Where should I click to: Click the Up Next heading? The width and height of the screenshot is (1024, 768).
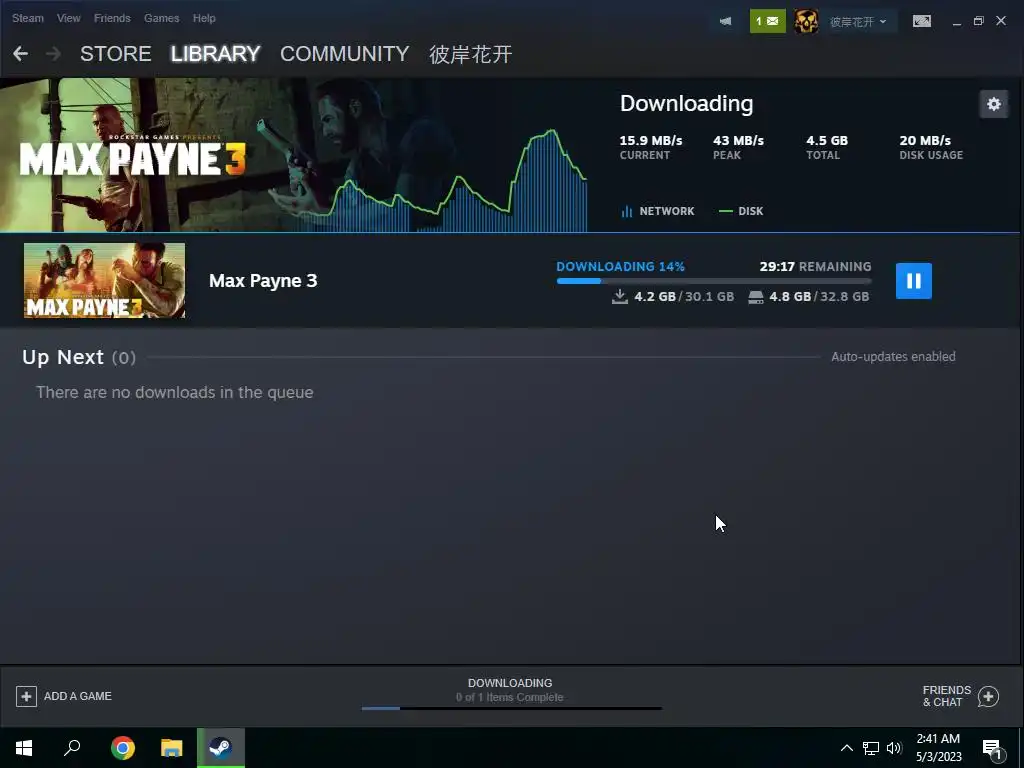tap(63, 357)
